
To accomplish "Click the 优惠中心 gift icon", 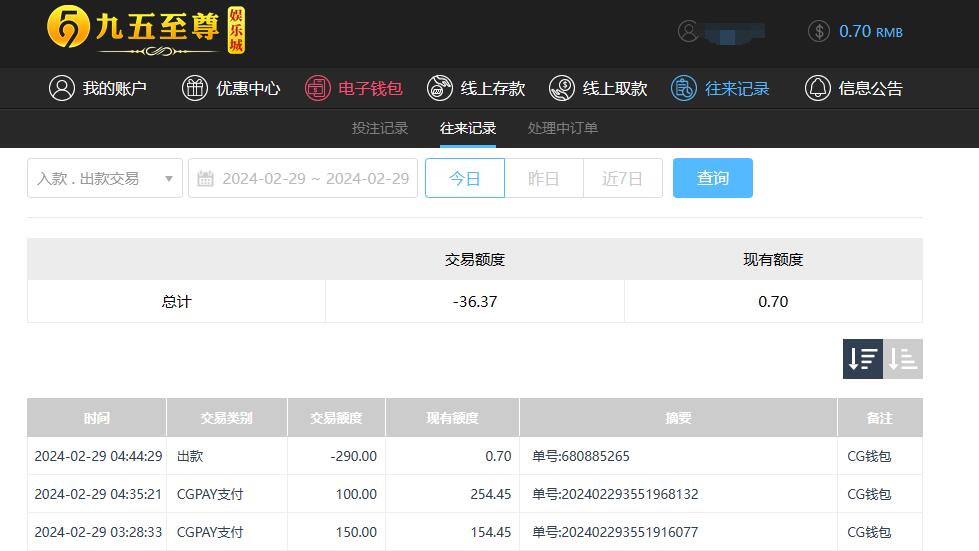I will pyautogui.click(x=195, y=88).
